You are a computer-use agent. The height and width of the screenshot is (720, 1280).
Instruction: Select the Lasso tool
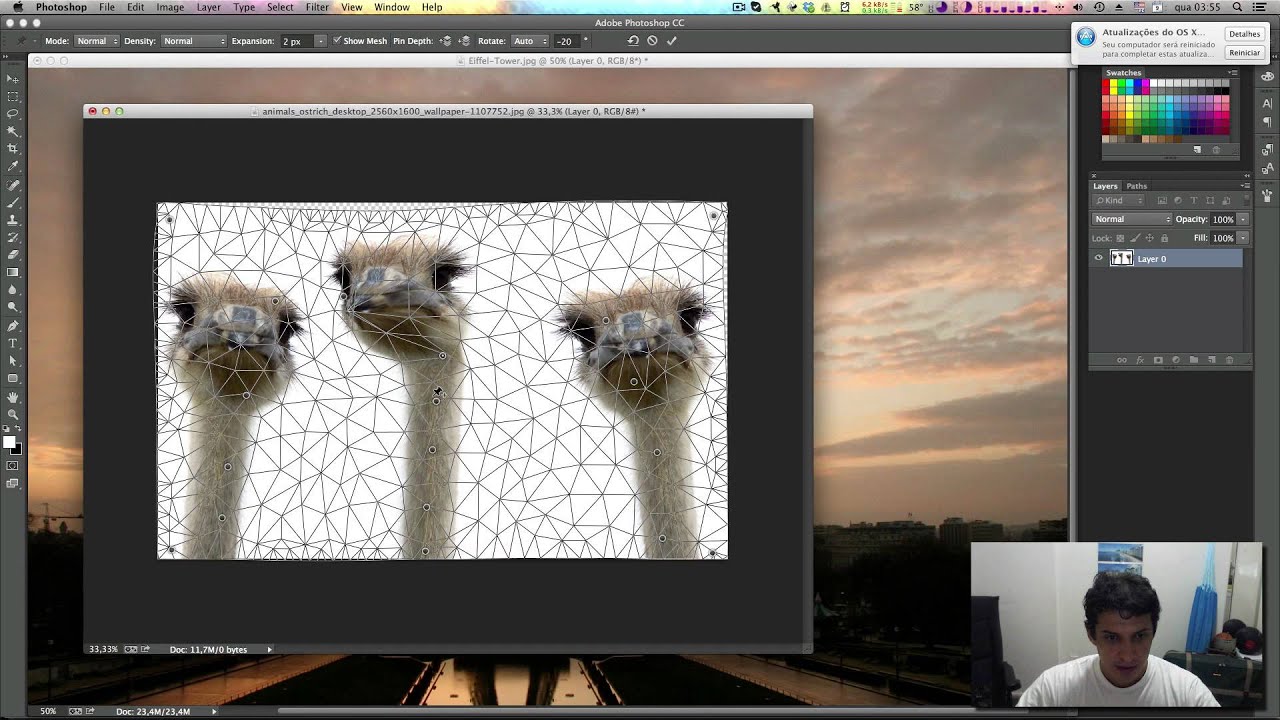point(13,113)
